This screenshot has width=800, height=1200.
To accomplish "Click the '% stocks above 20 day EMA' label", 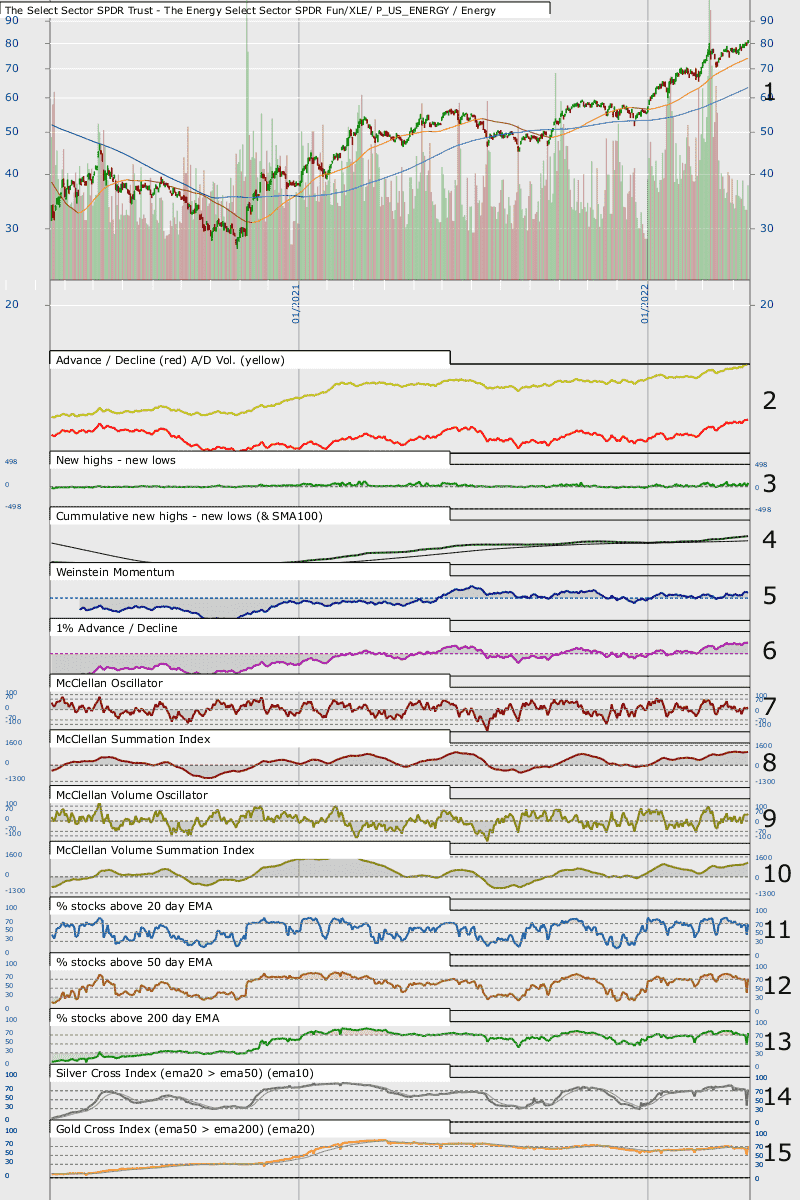I will 135,906.
